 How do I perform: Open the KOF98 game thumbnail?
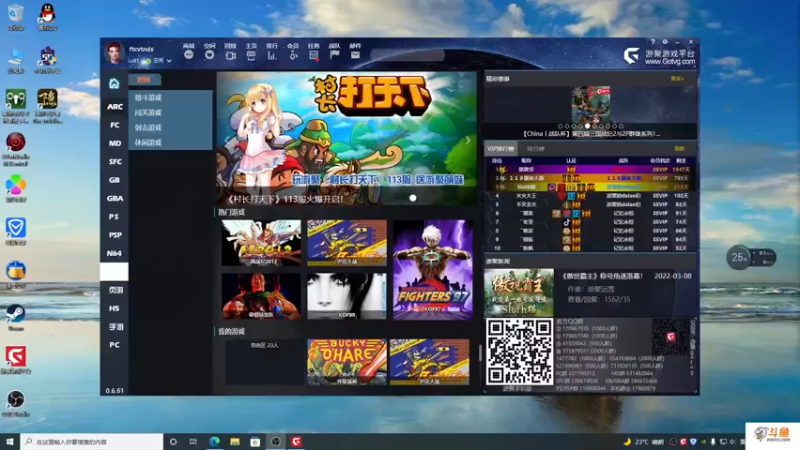click(x=346, y=296)
